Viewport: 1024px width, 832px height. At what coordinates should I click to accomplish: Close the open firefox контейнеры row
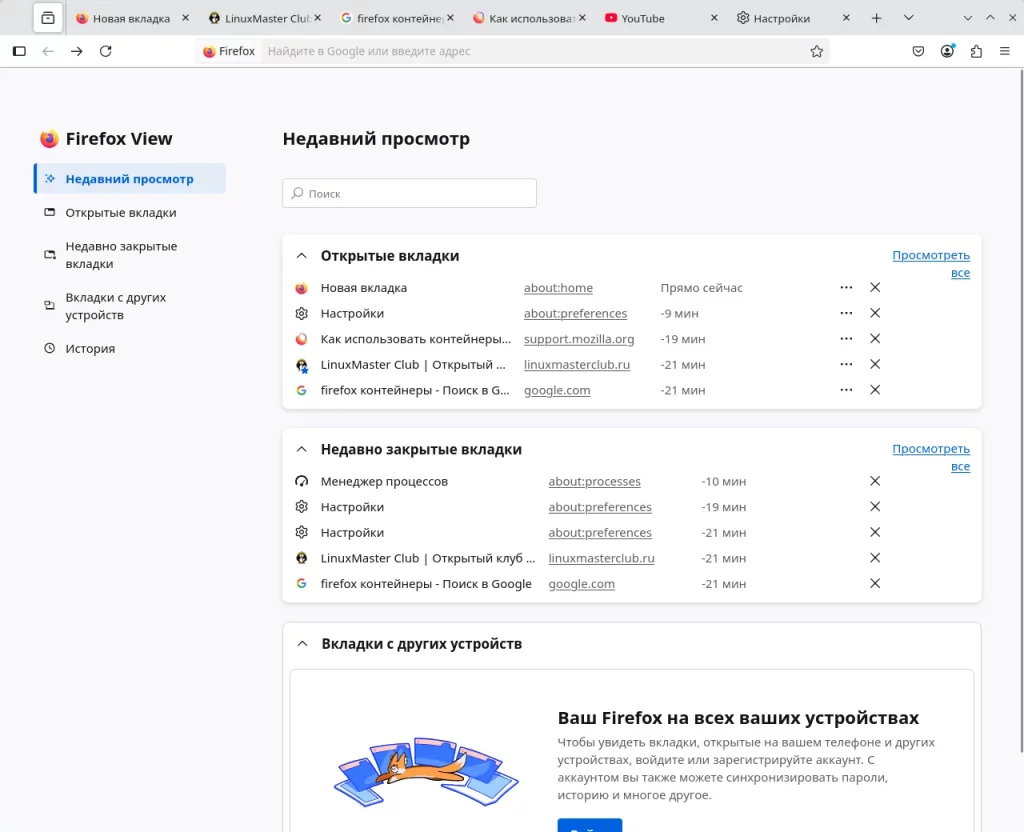[875, 390]
